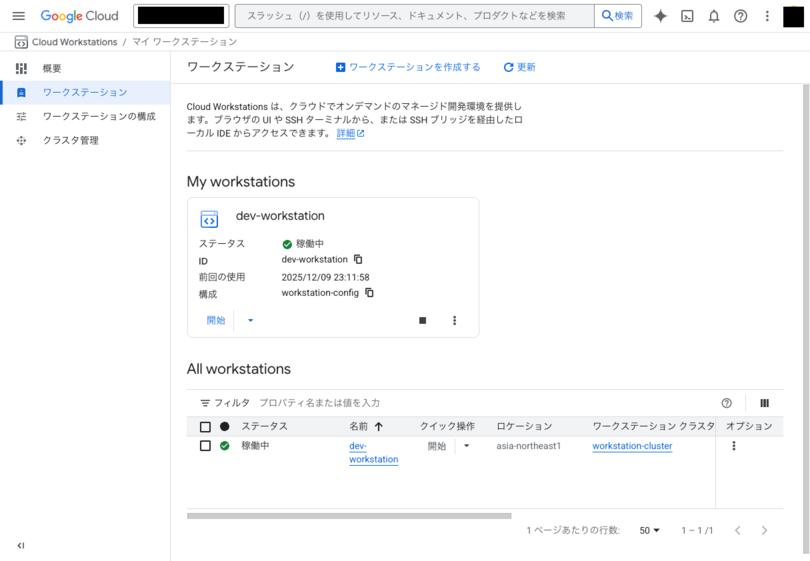810x561 pixels.
Task: Expand the table row quick-action dropdown
Action: pos(466,446)
